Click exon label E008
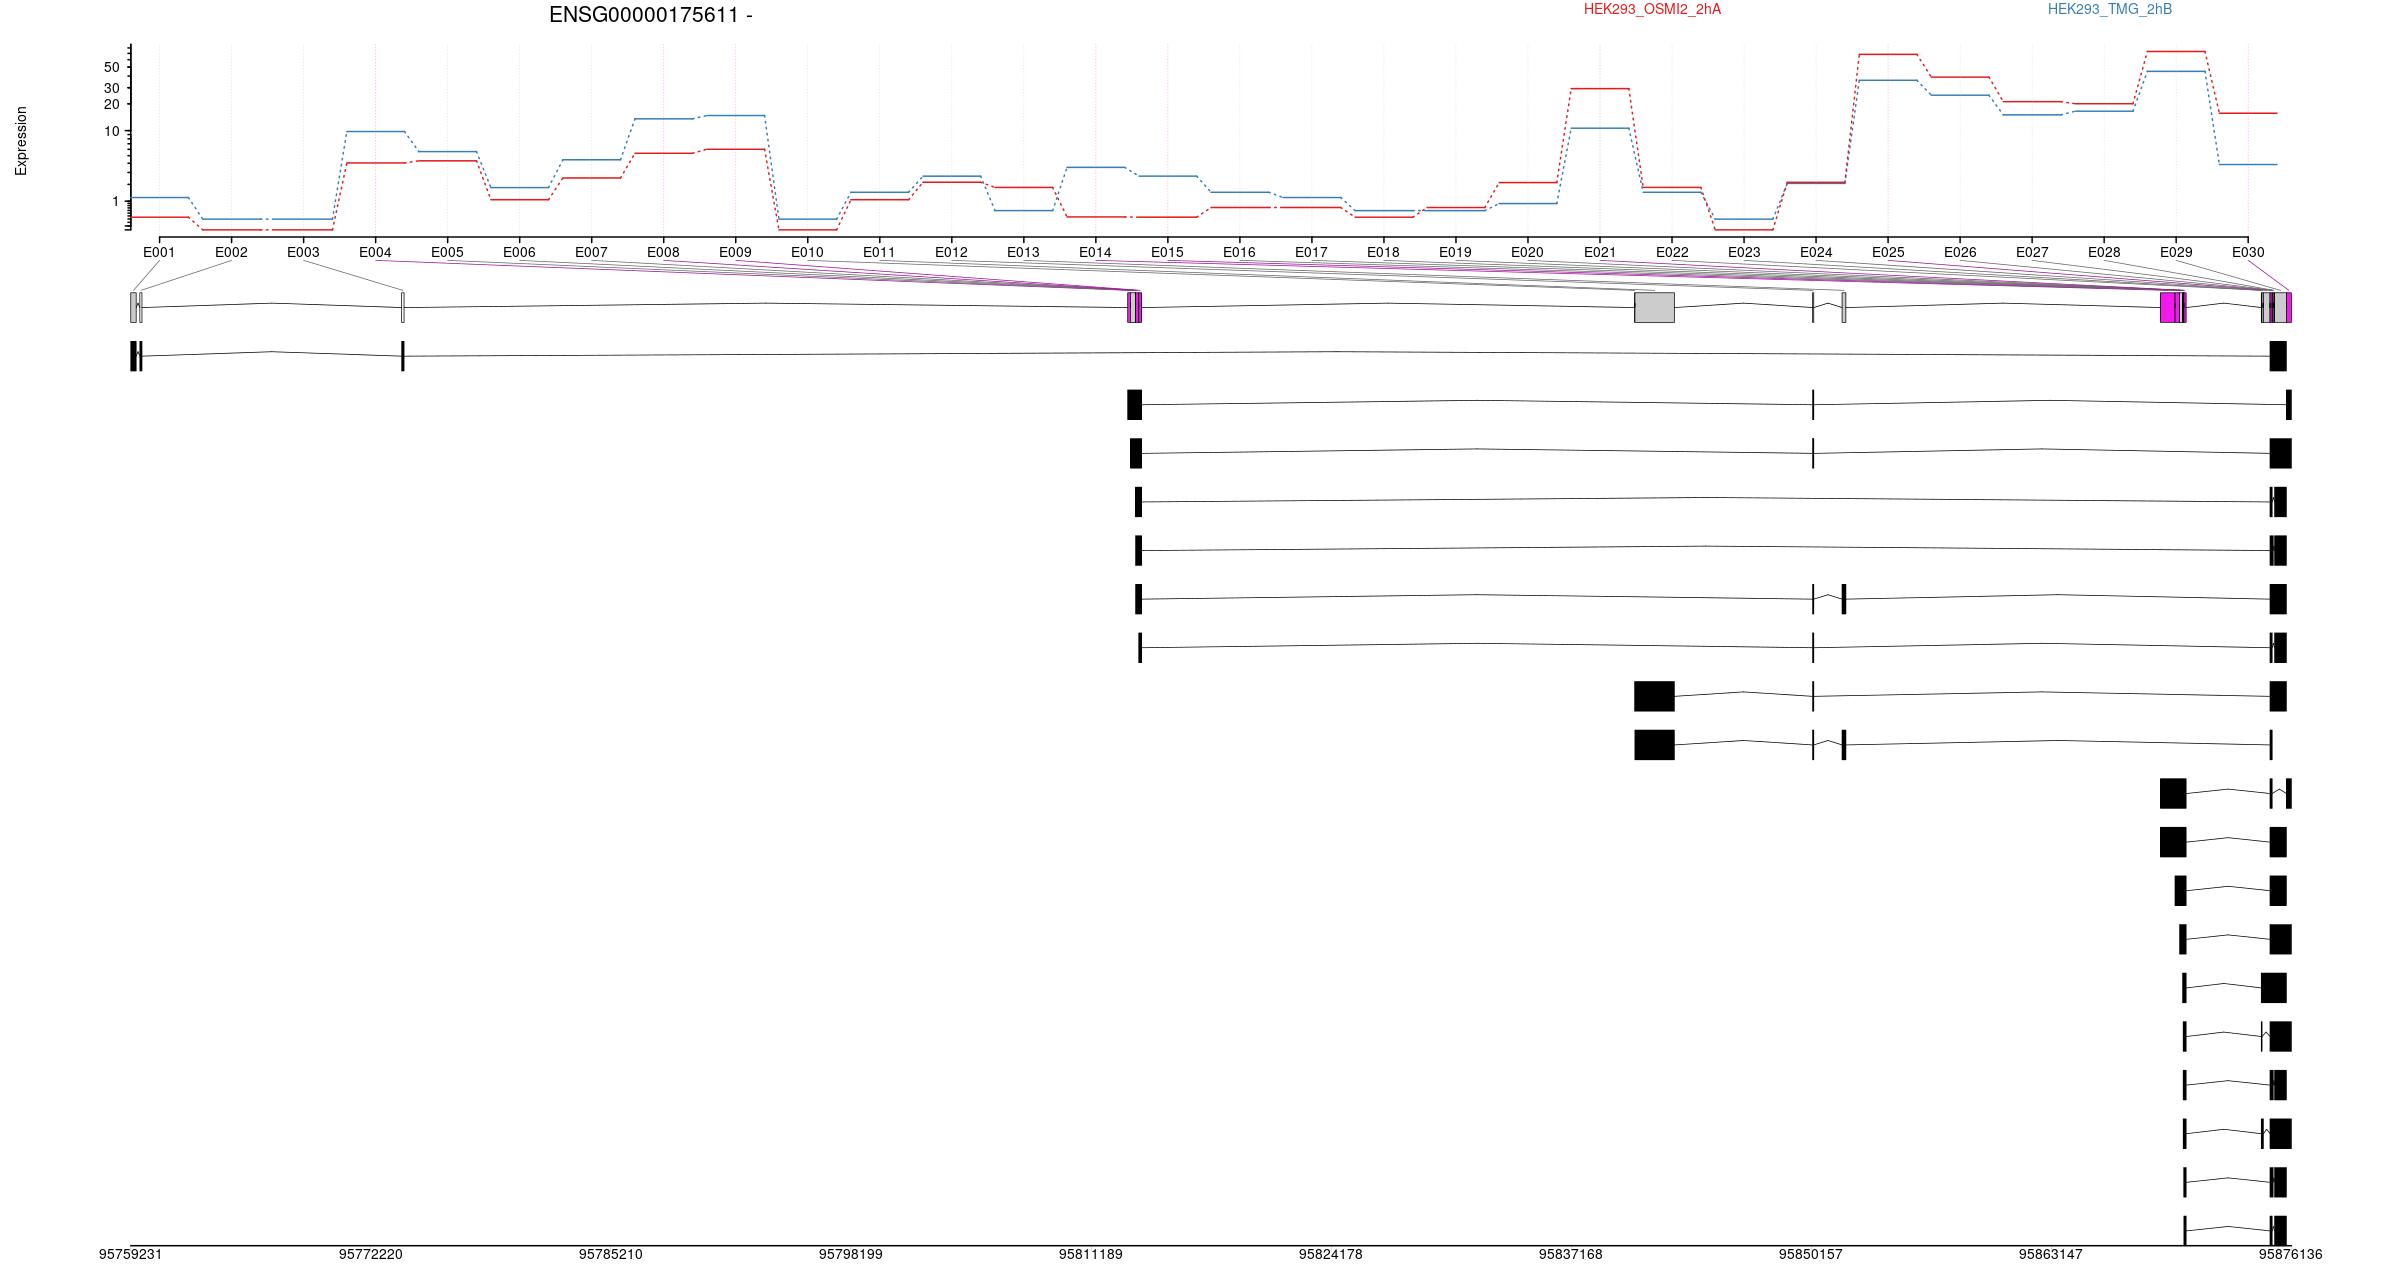 click(x=663, y=252)
